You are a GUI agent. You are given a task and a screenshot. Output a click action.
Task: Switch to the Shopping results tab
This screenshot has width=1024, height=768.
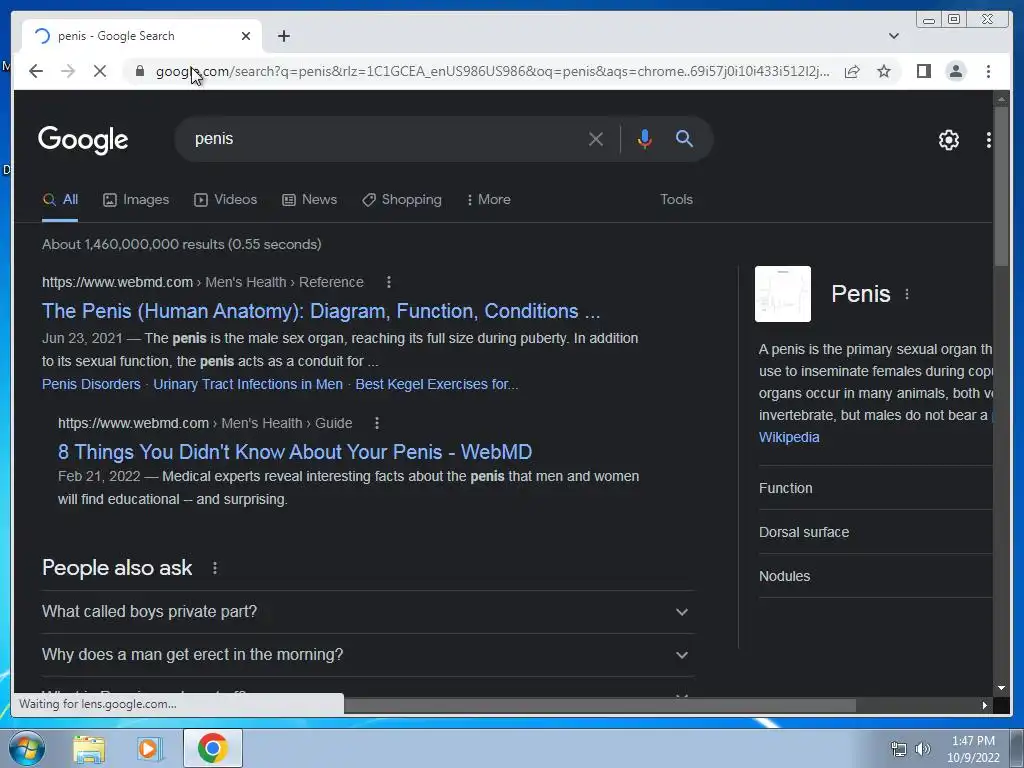(x=402, y=200)
